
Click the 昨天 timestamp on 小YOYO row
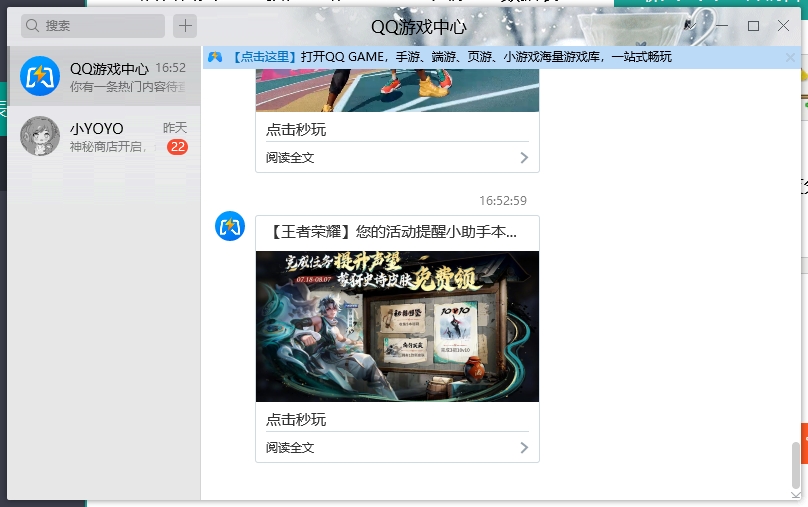click(x=175, y=128)
